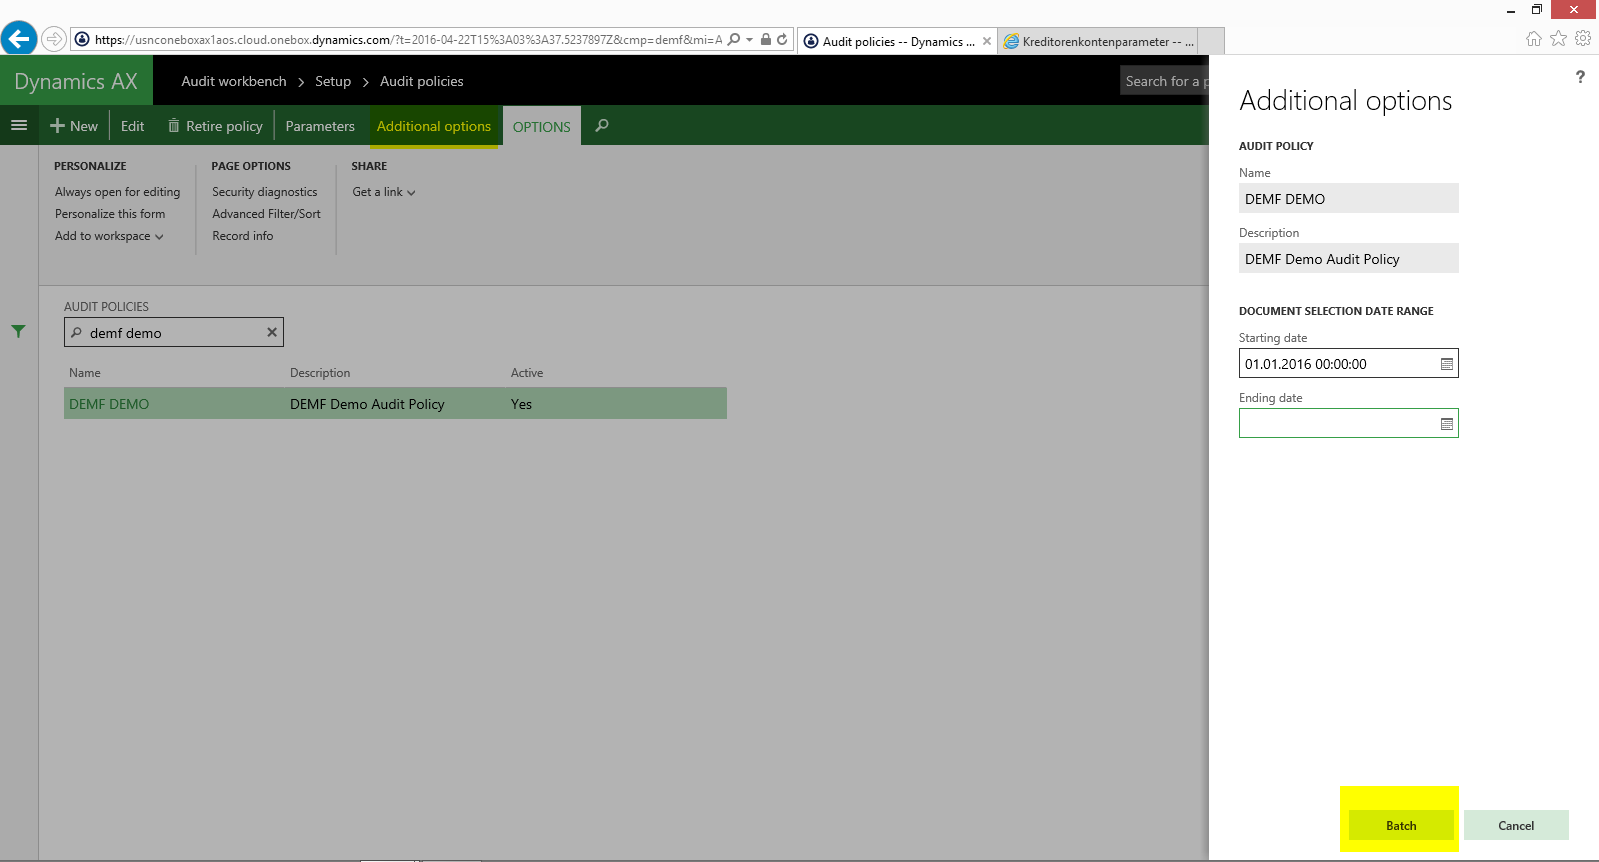Refresh the page in address bar
This screenshot has height=862, width=1599.
(782, 40)
